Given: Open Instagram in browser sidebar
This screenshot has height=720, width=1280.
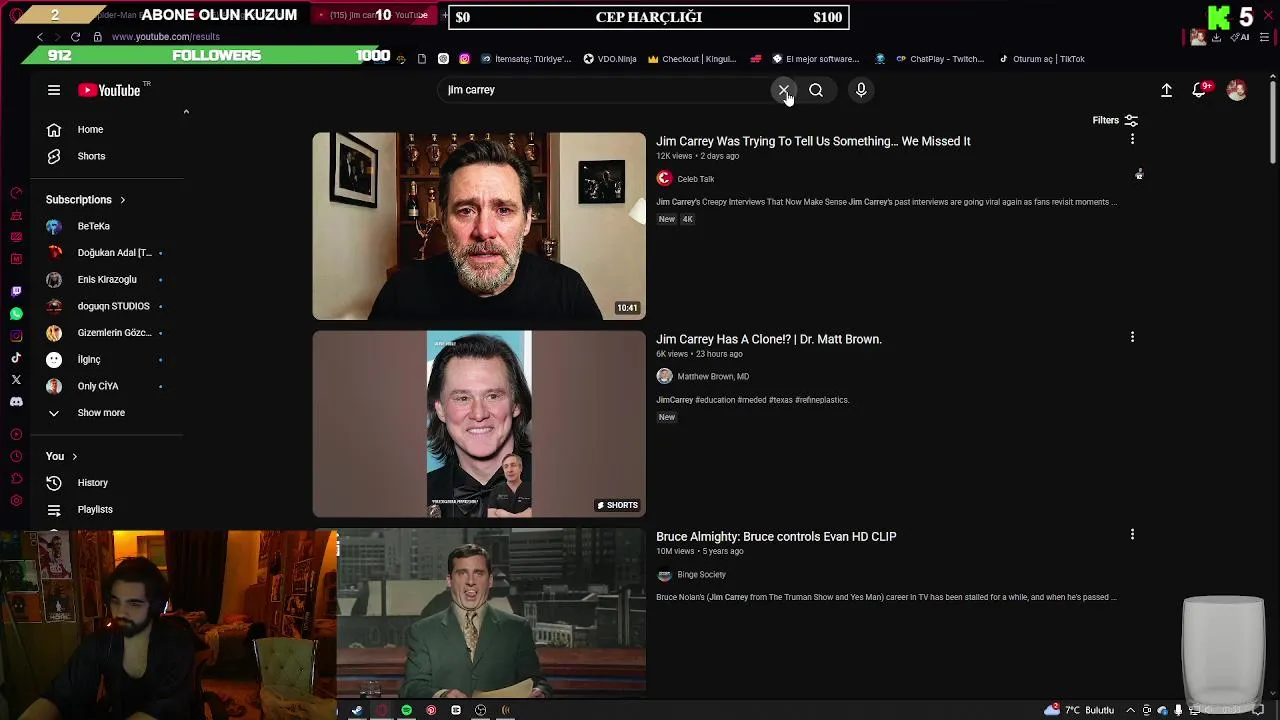Looking at the screenshot, I should pos(16,336).
